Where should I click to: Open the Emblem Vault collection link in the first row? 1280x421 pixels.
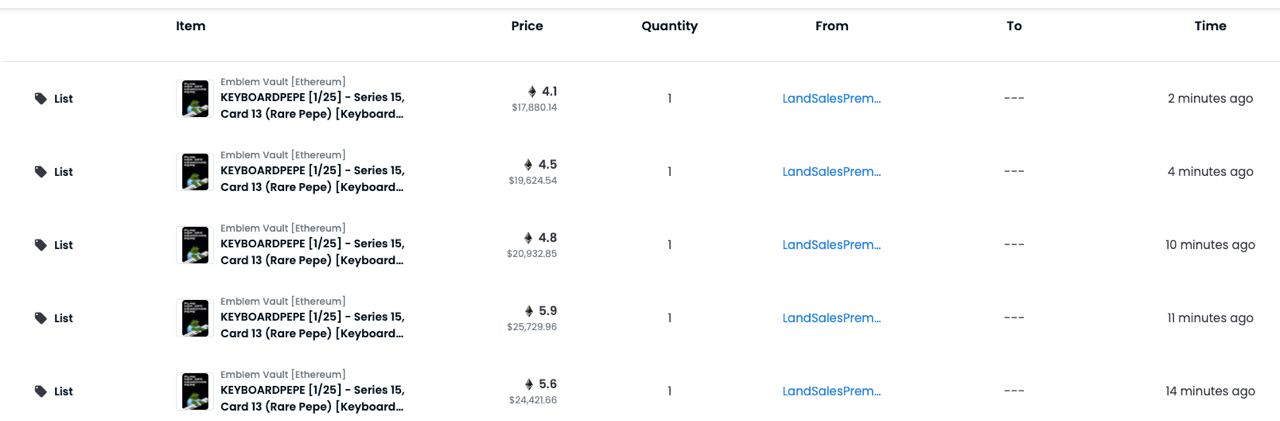(x=283, y=81)
